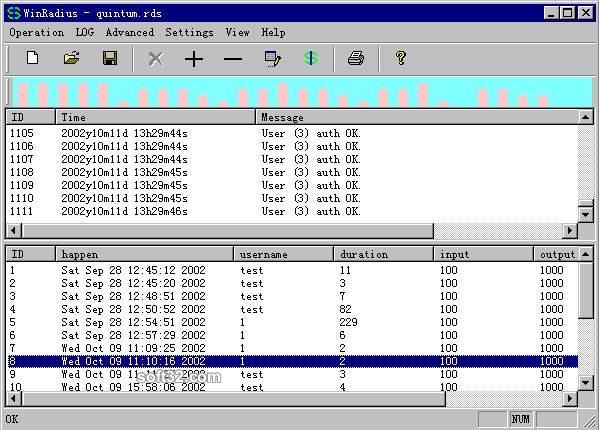The height and width of the screenshot is (430, 599).
Task: Click the records pane scroll right arrow
Action: tap(570, 398)
